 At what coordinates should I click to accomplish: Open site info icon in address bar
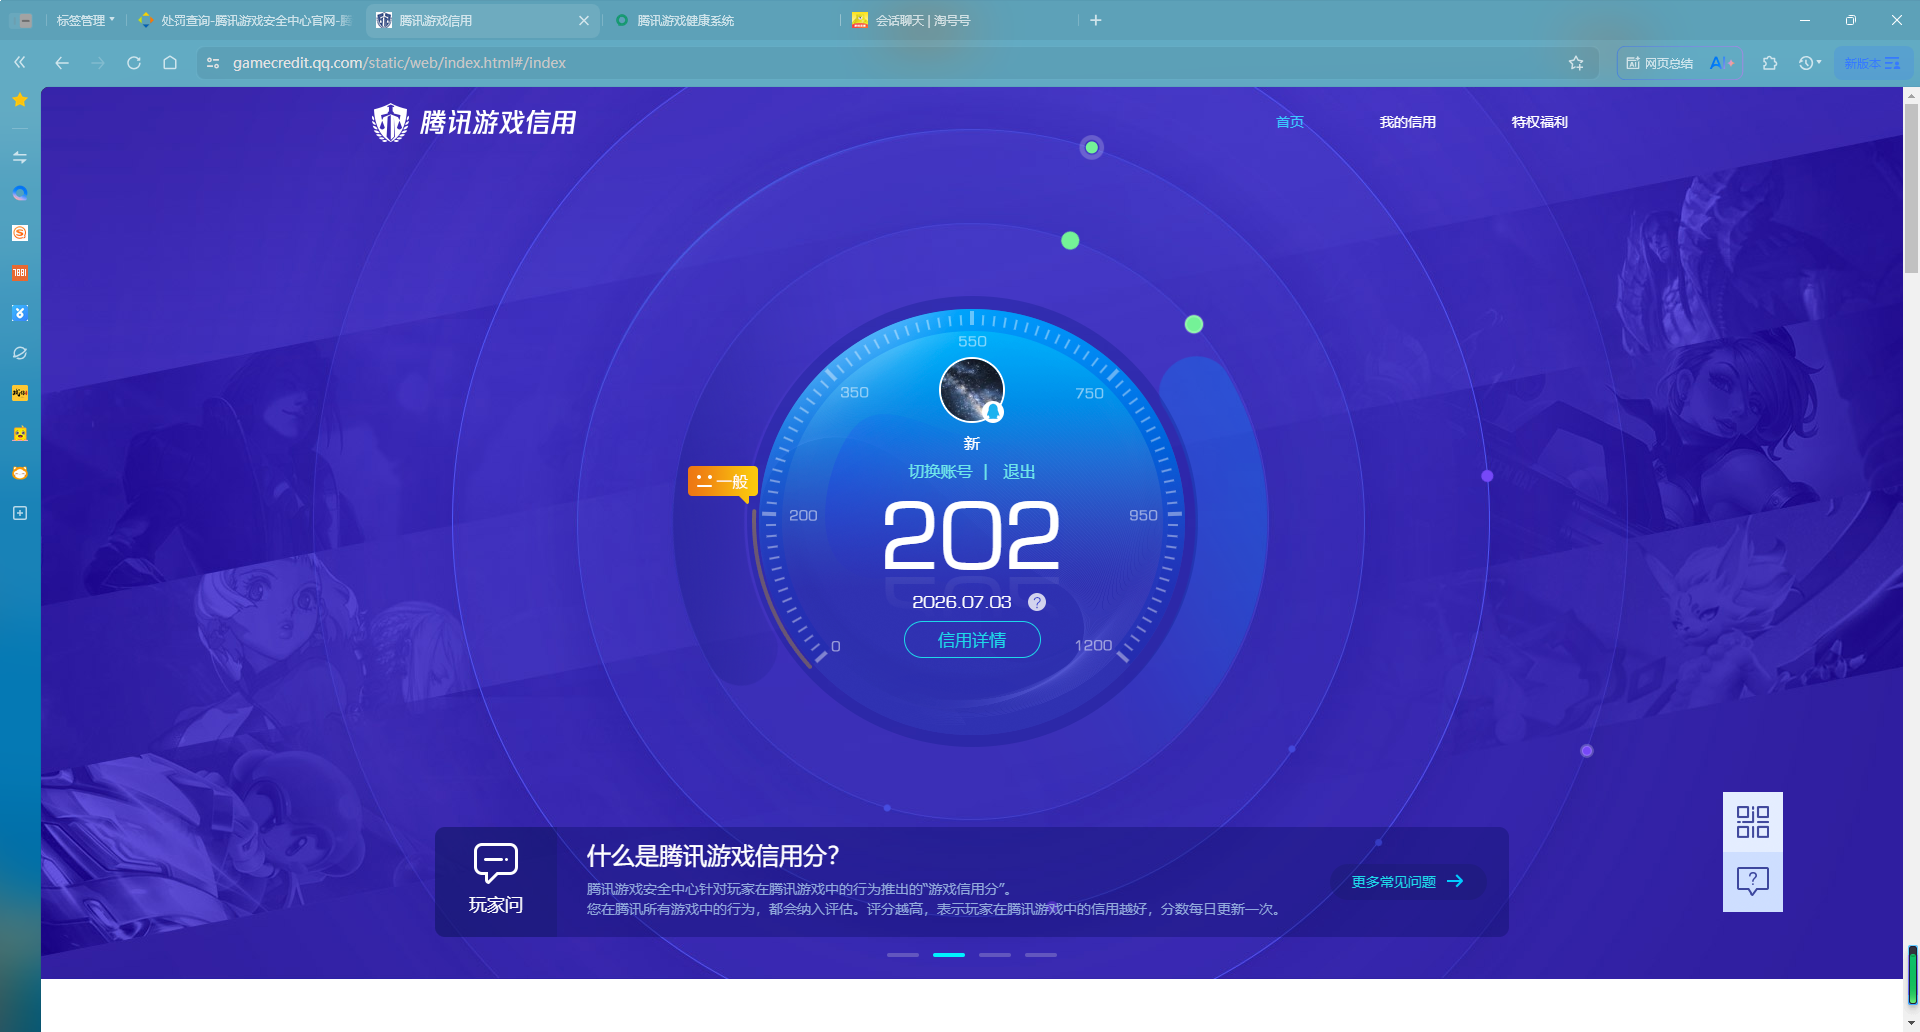coord(213,62)
